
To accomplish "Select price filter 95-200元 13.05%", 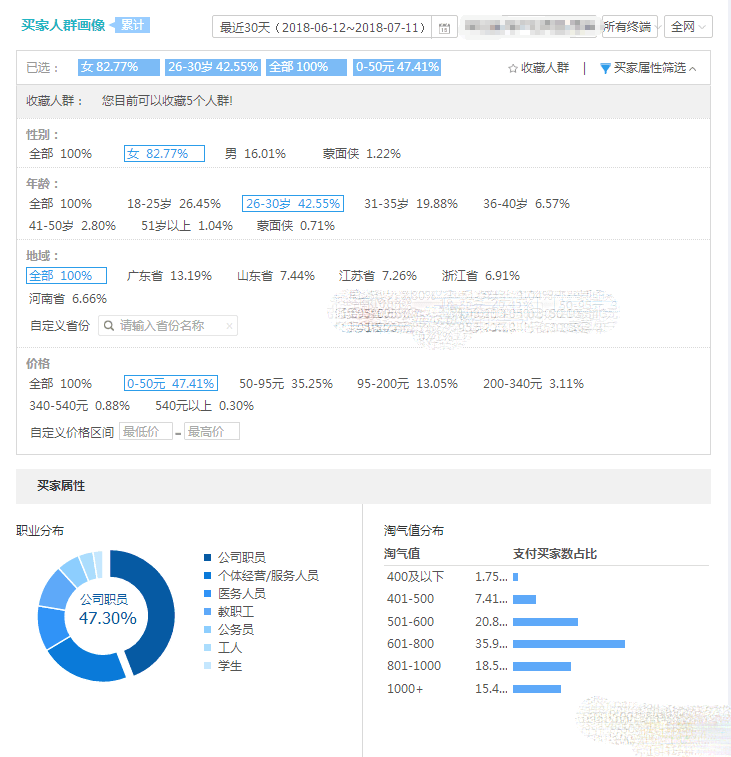I will (x=407, y=384).
